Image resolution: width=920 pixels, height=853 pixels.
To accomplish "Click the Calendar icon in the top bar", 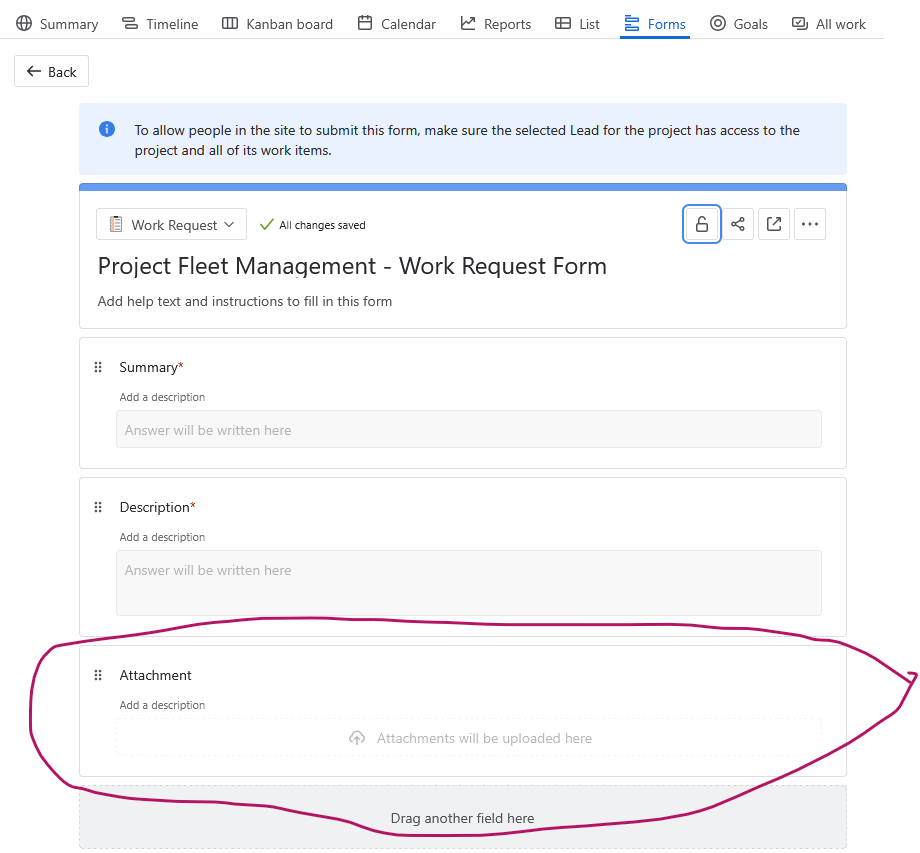I will pos(364,23).
